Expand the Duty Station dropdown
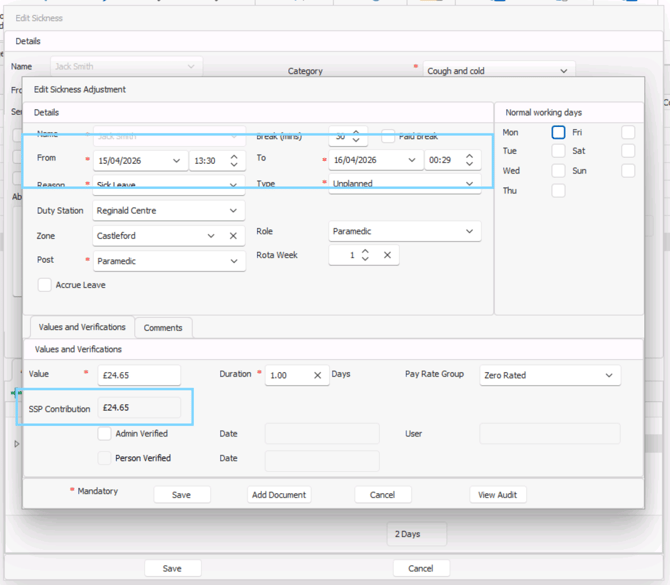Viewport: 670px width, 585px height. 234,211
